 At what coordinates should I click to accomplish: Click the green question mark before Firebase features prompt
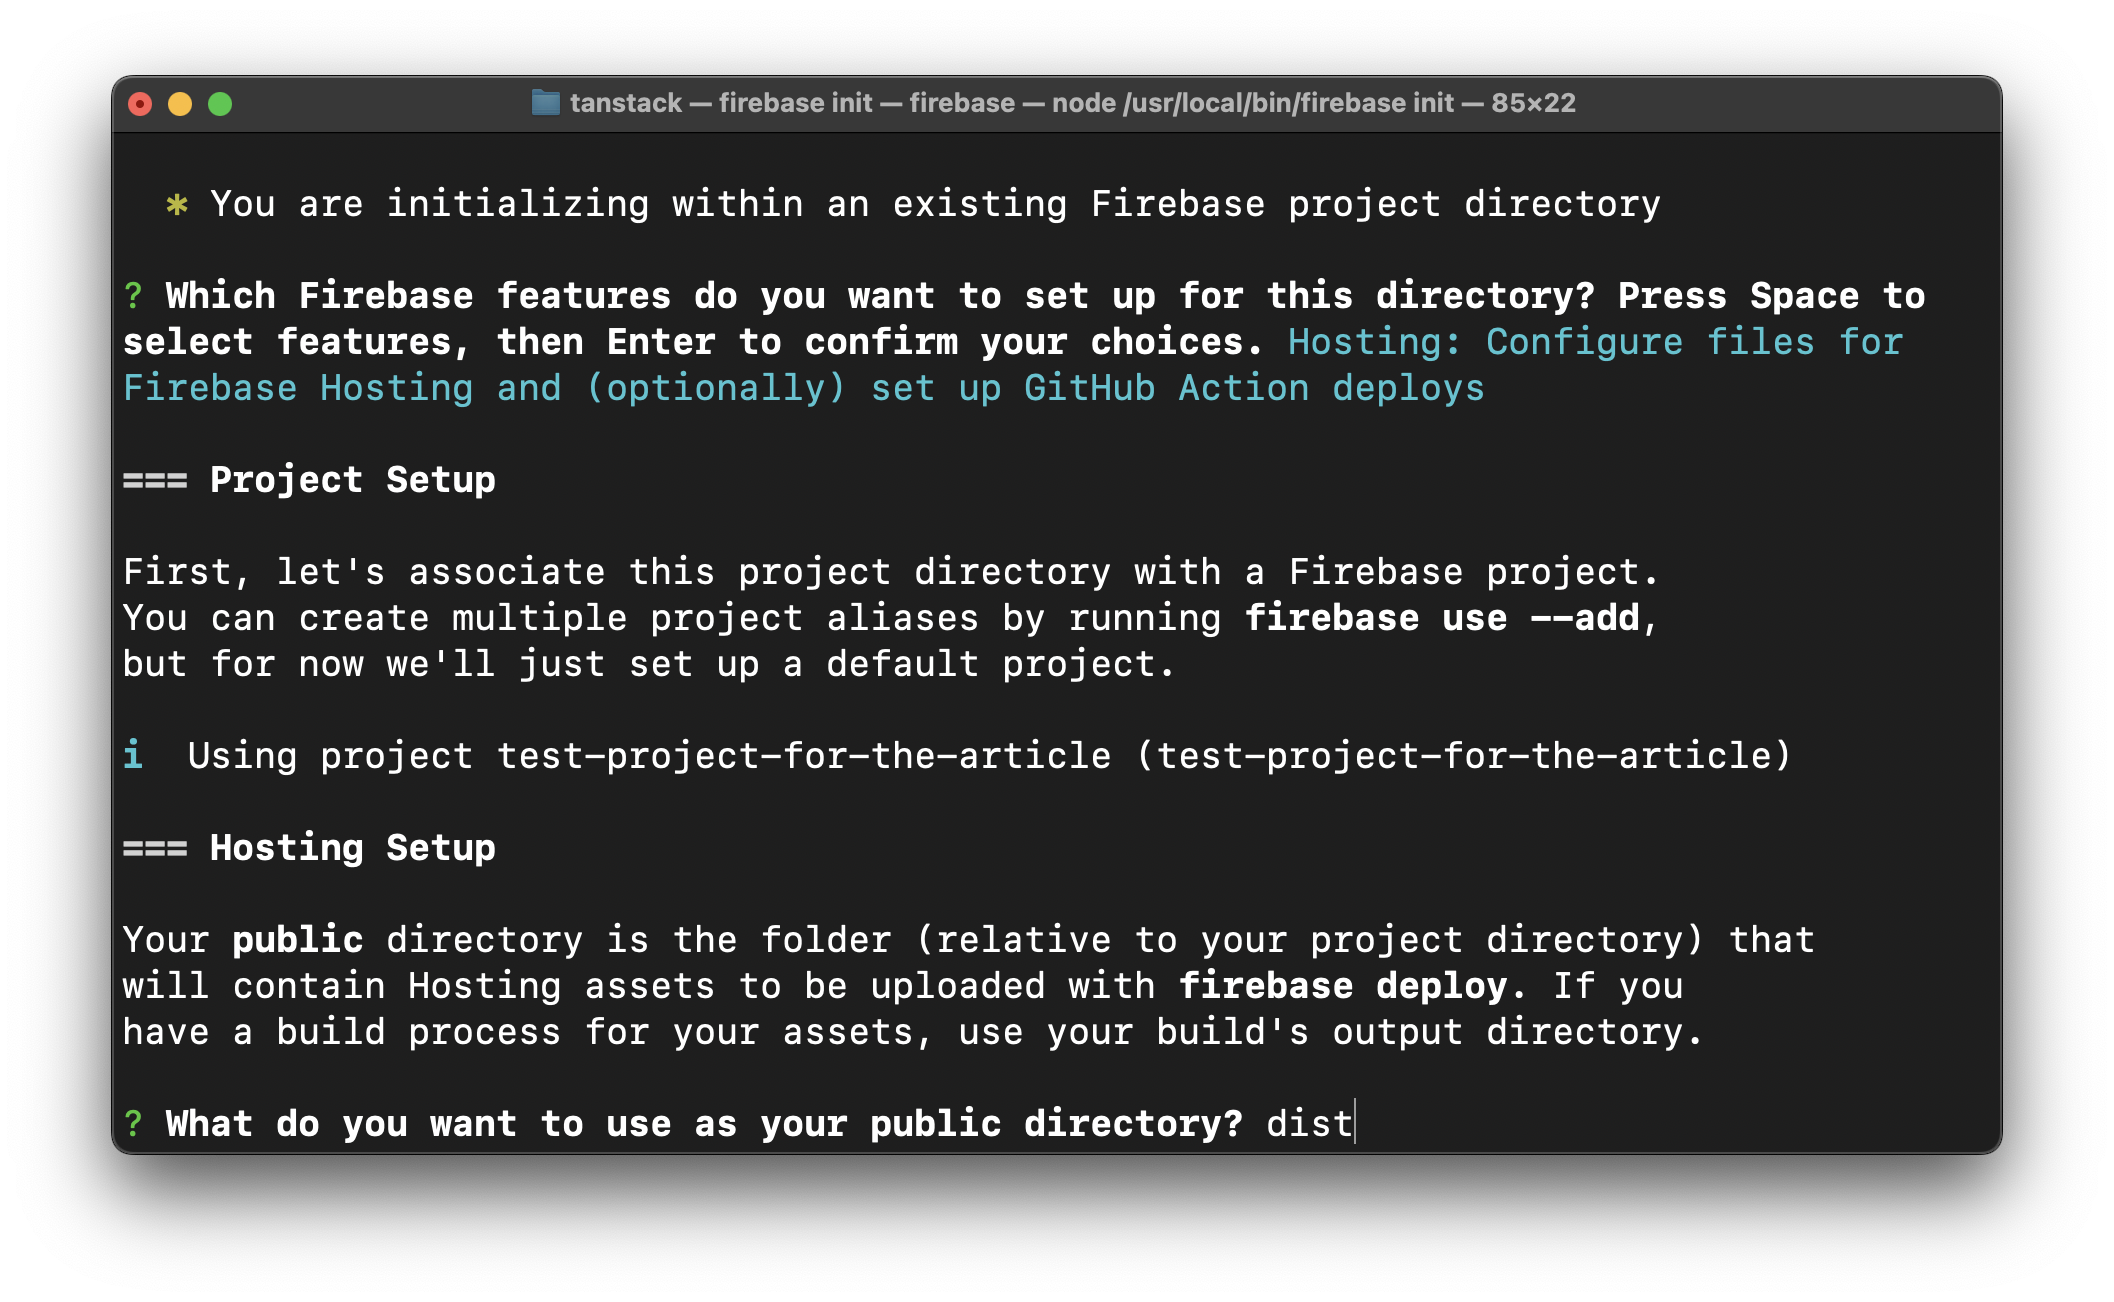point(133,295)
